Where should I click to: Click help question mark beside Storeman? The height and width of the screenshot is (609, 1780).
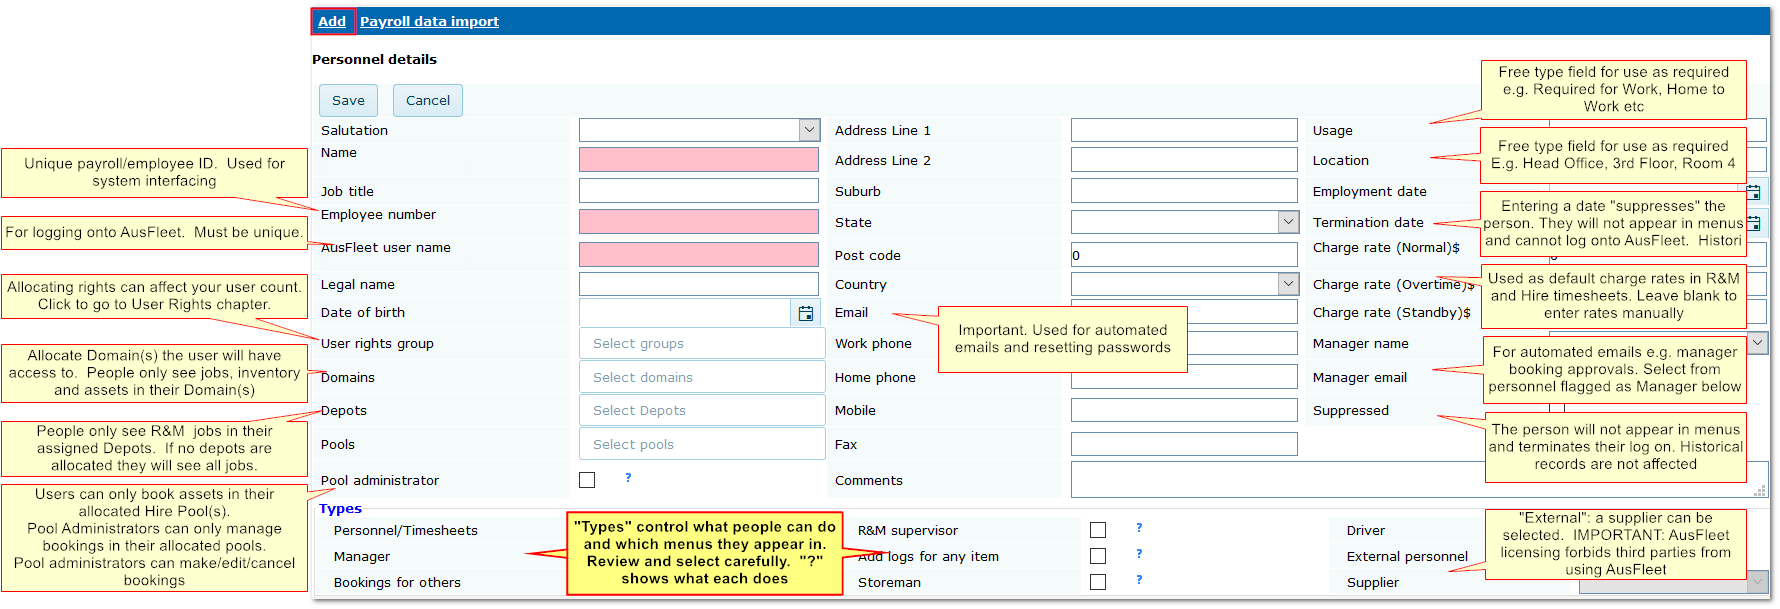pyautogui.click(x=1139, y=580)
